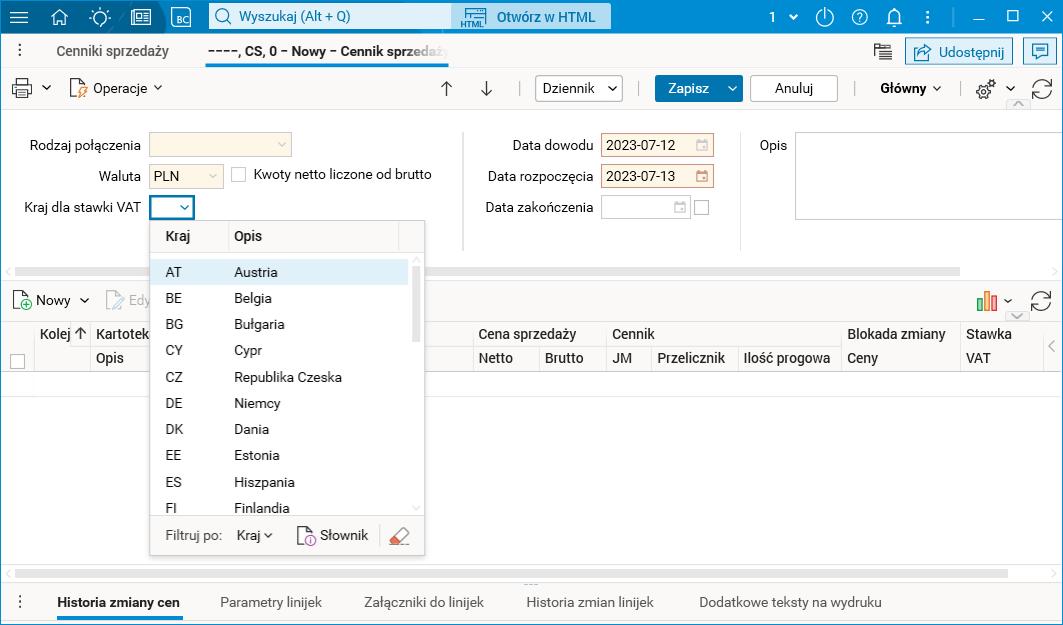Open the settings gears icon
This screenshot has height=625, width=1063.
[x=986, y=88]
